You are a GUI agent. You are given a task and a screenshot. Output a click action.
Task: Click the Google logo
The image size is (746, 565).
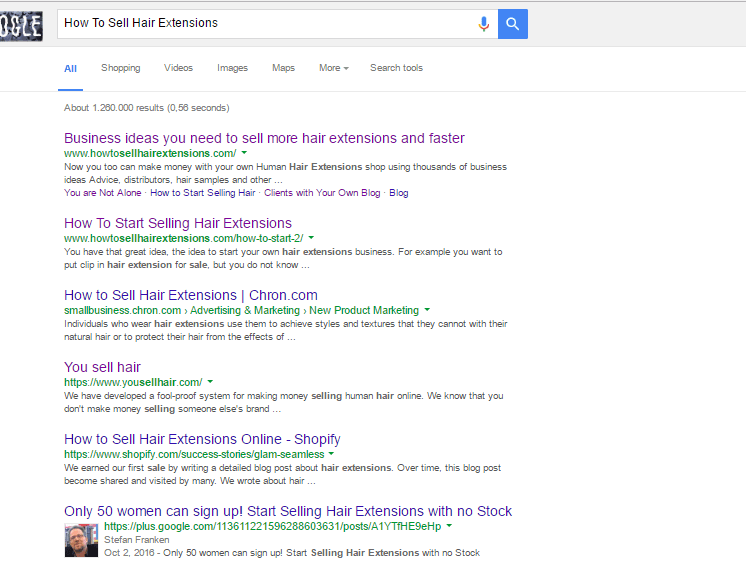pyautogui.click(x=21, y=26)
